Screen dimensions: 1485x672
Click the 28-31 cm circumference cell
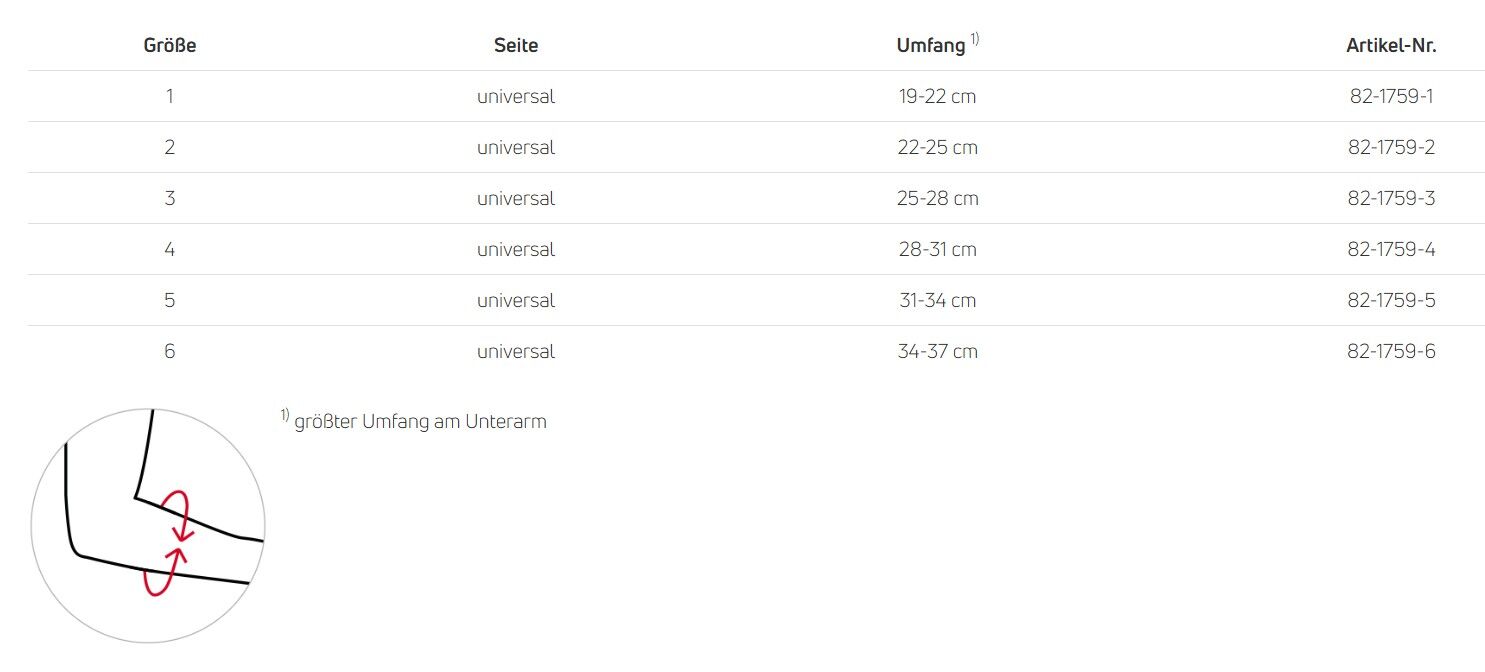click(937, 250)
